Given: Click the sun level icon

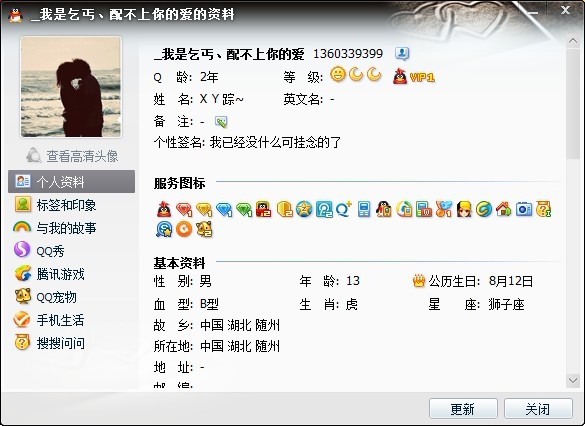Looking at the screenshot, I should point(338,74).
